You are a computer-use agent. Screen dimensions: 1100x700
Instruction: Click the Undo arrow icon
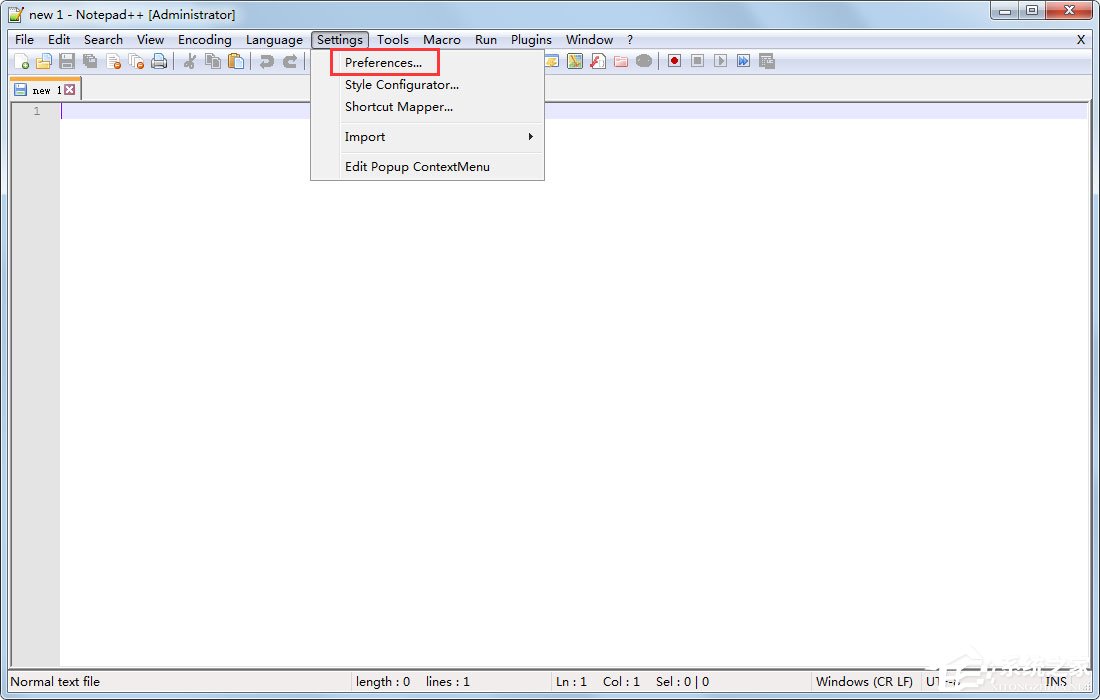pyautogui.click(x=266, y=61)
